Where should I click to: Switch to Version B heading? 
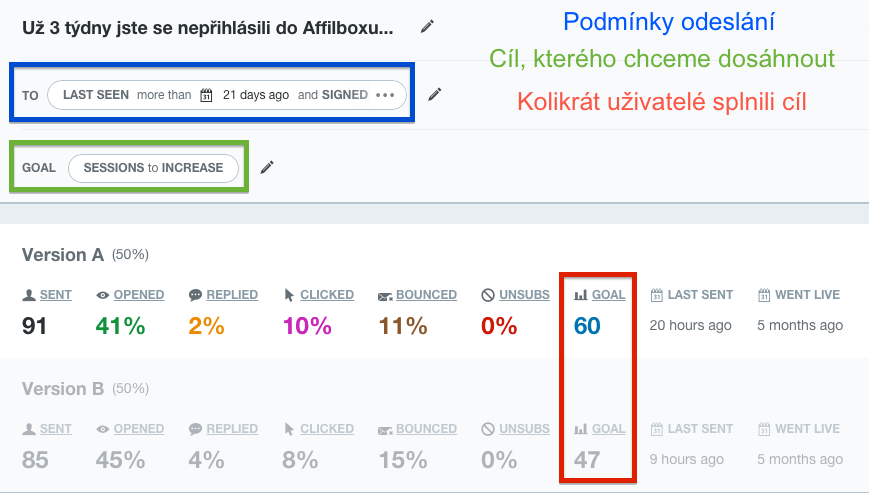pyautogui.click(x=63, y=389)
